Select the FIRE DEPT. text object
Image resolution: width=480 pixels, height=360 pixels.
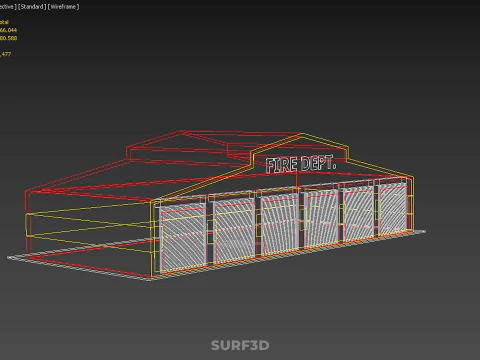point(301,164)
